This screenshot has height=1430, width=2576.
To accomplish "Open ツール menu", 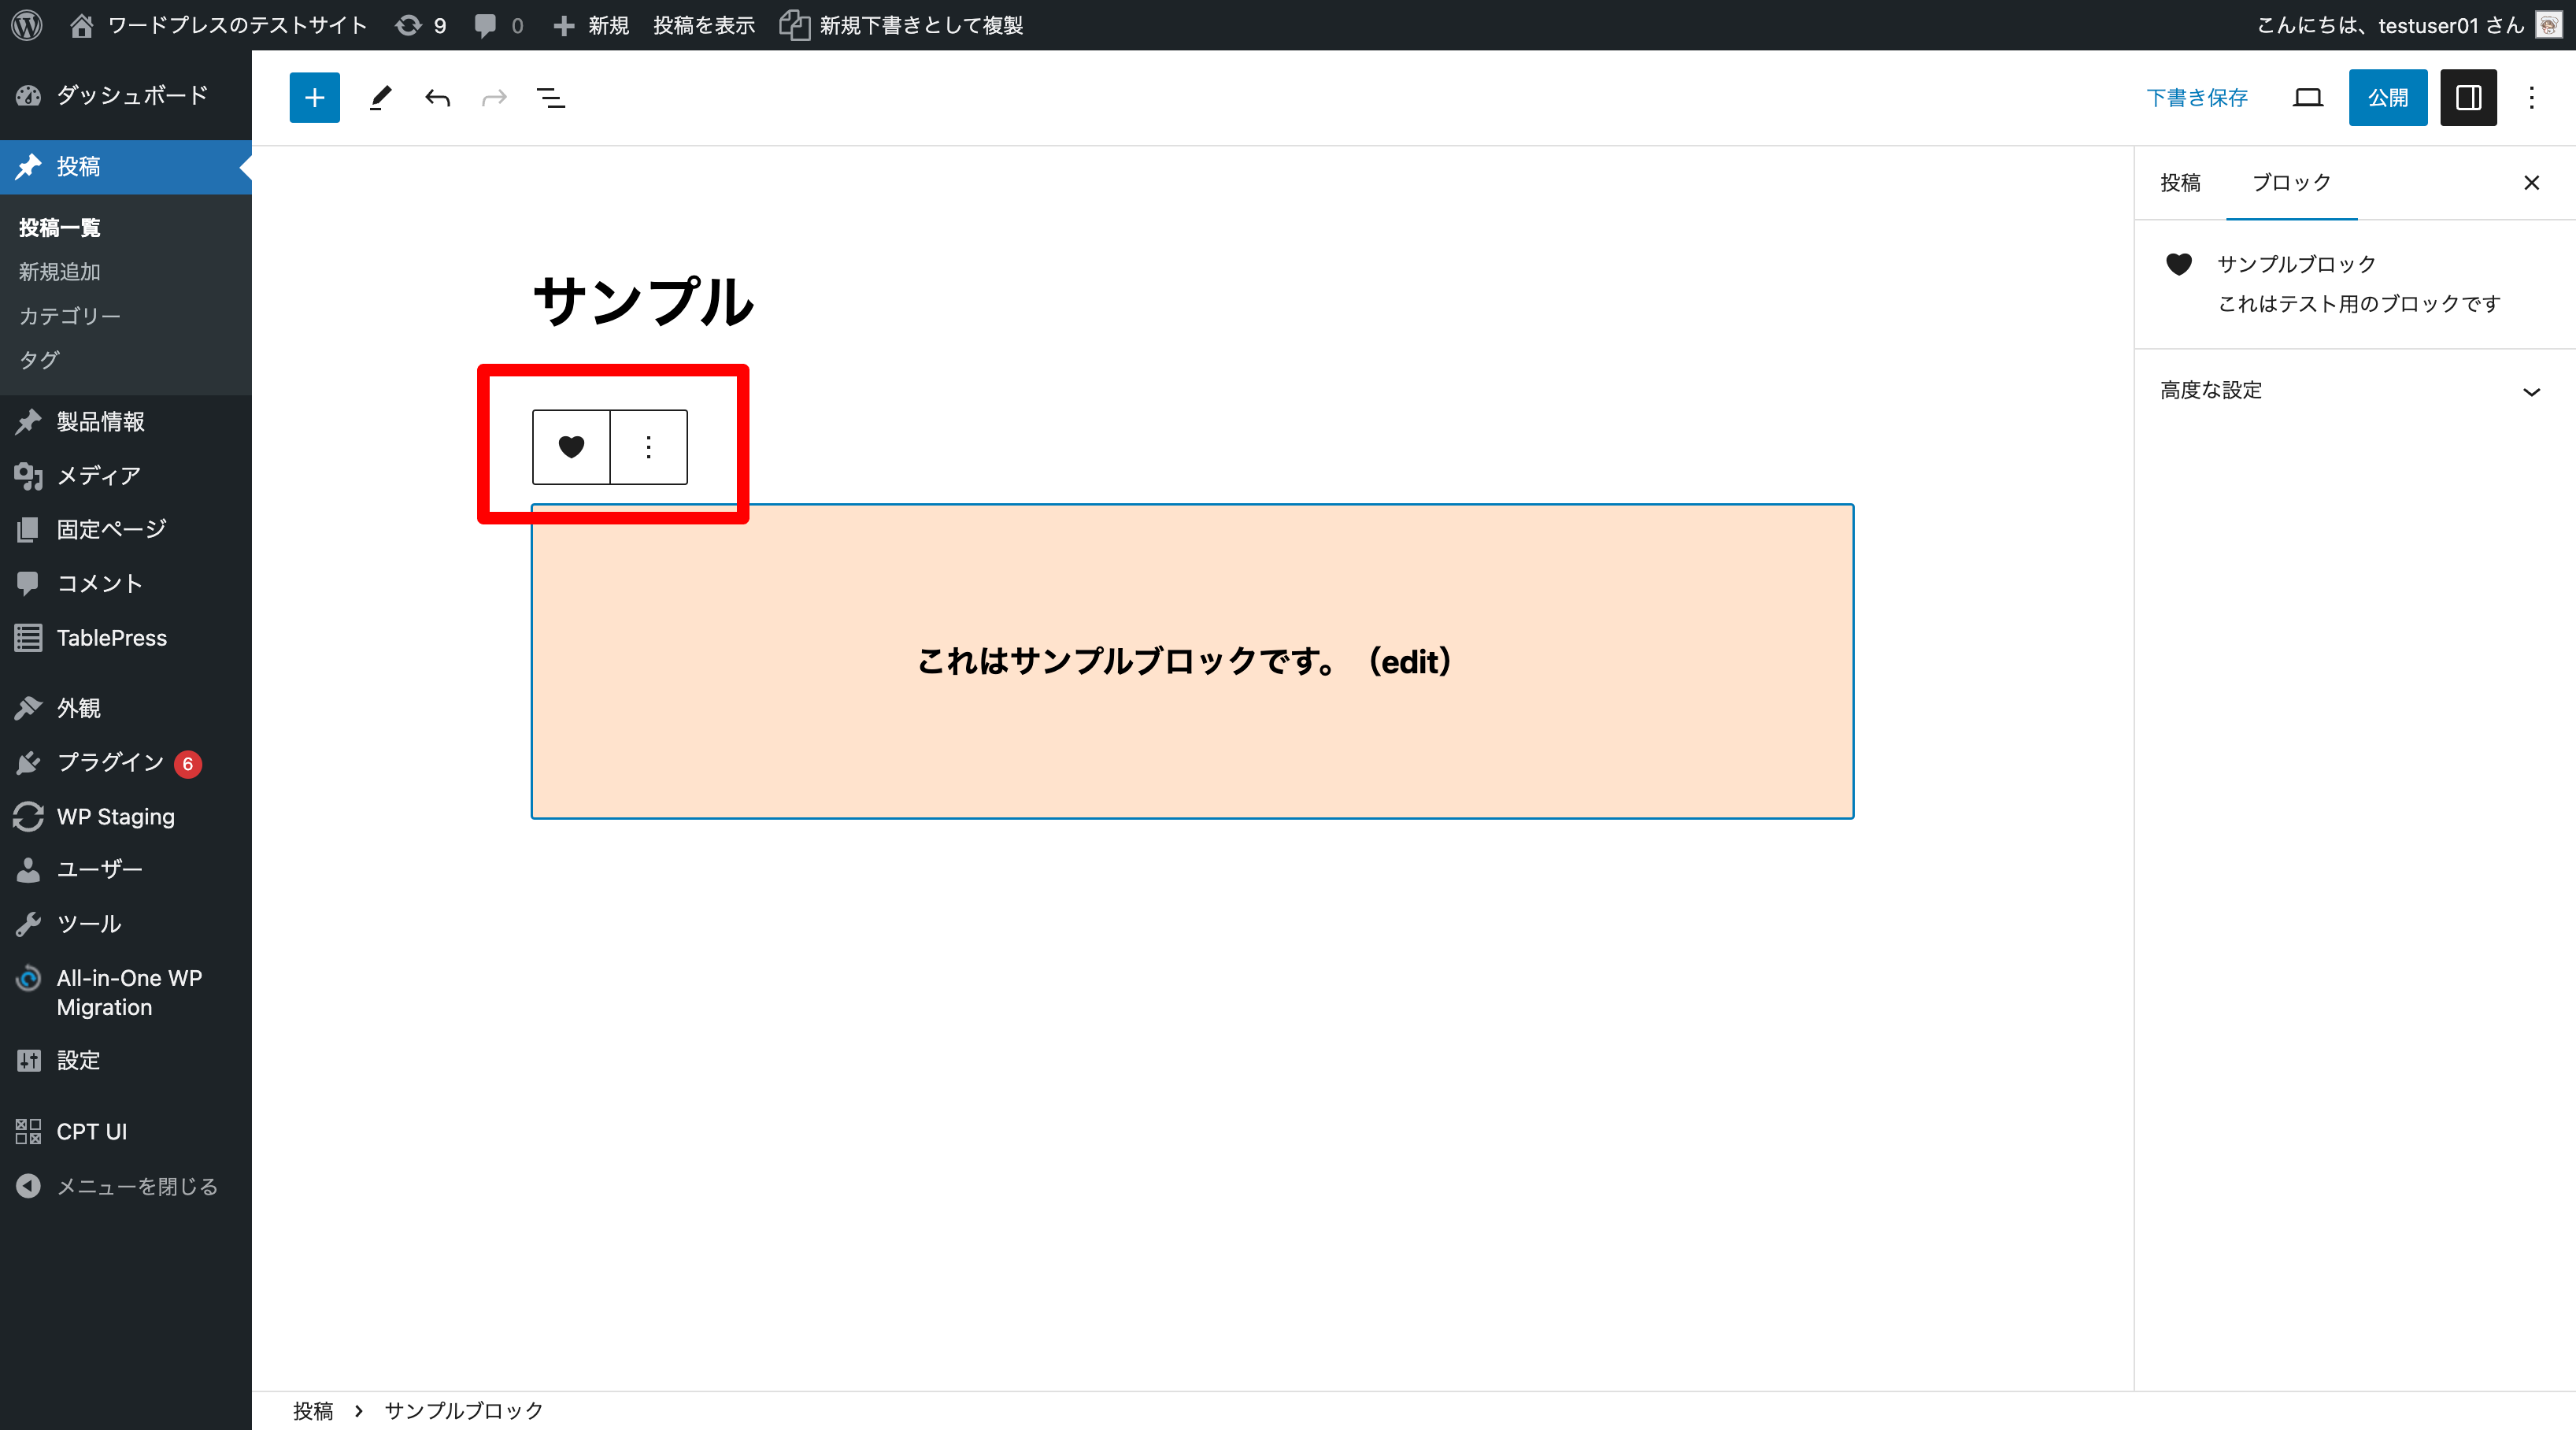I will tap(126, 923).
